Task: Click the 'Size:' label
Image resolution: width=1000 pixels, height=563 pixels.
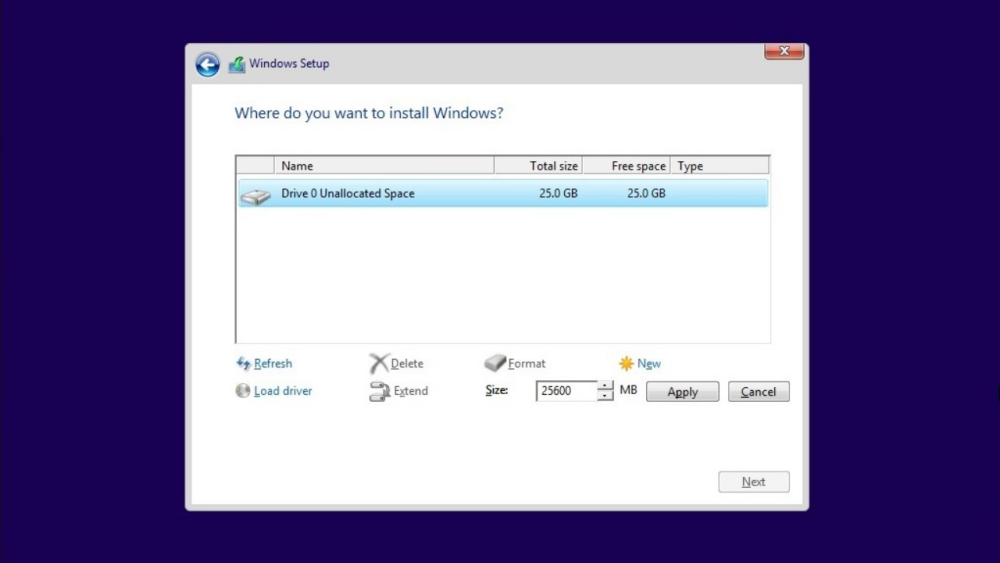Action: coord(496,390)
